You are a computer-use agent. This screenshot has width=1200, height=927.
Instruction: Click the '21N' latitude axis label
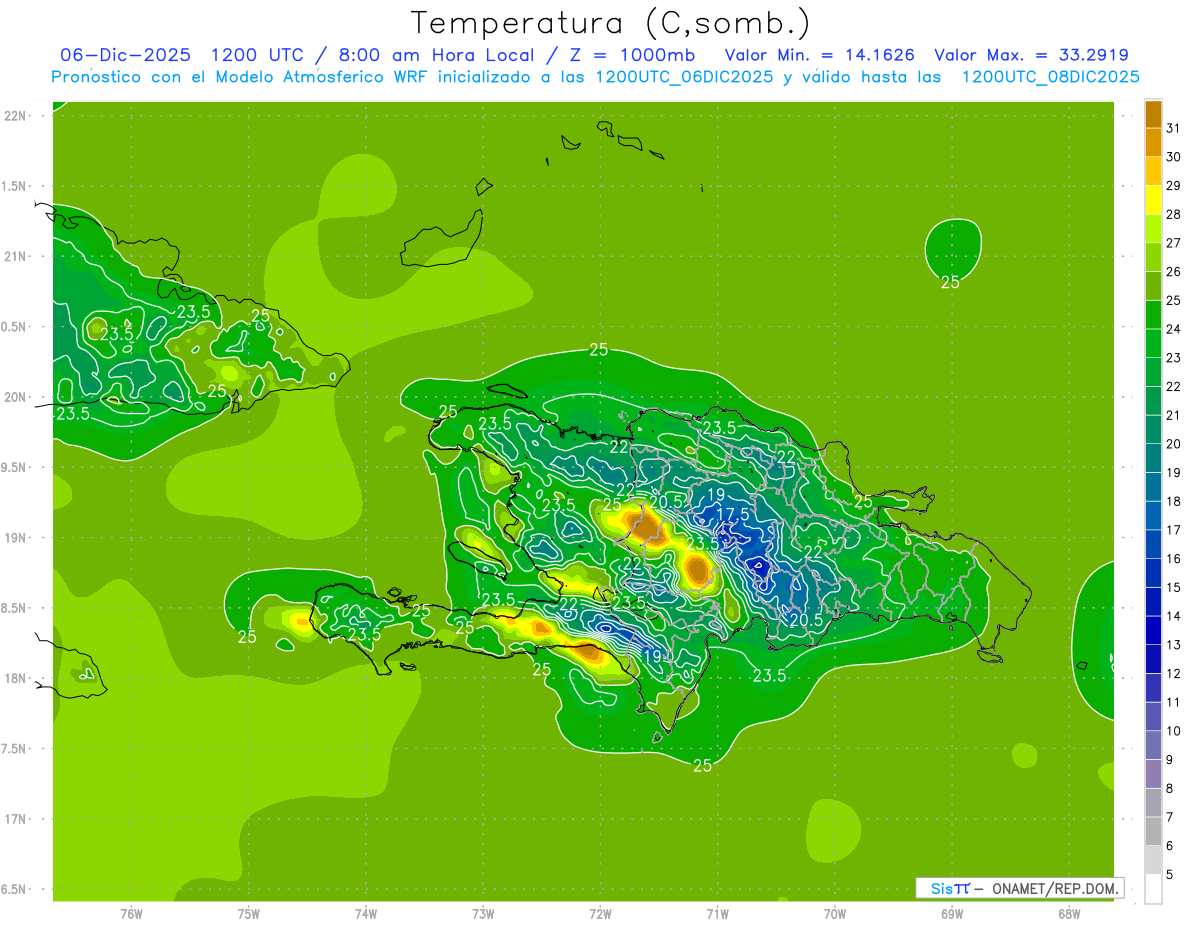point(17,256)
